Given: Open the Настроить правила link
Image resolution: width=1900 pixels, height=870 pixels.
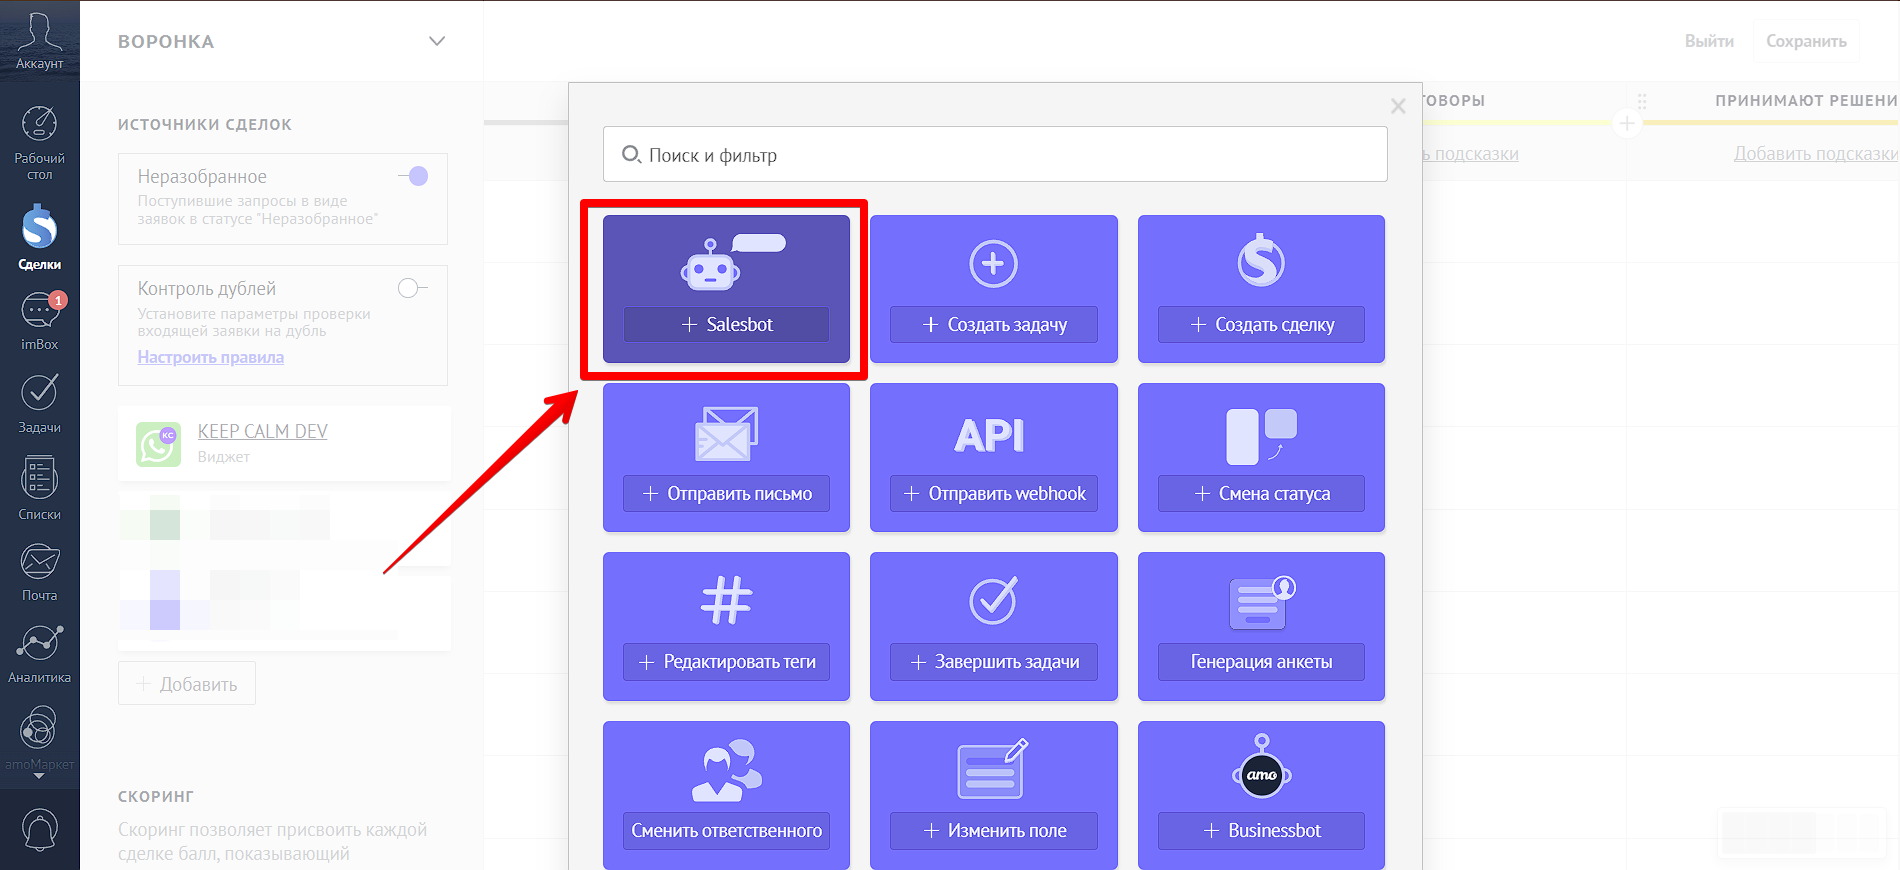Looking at the screenshot, I should (x=211, y=357).
